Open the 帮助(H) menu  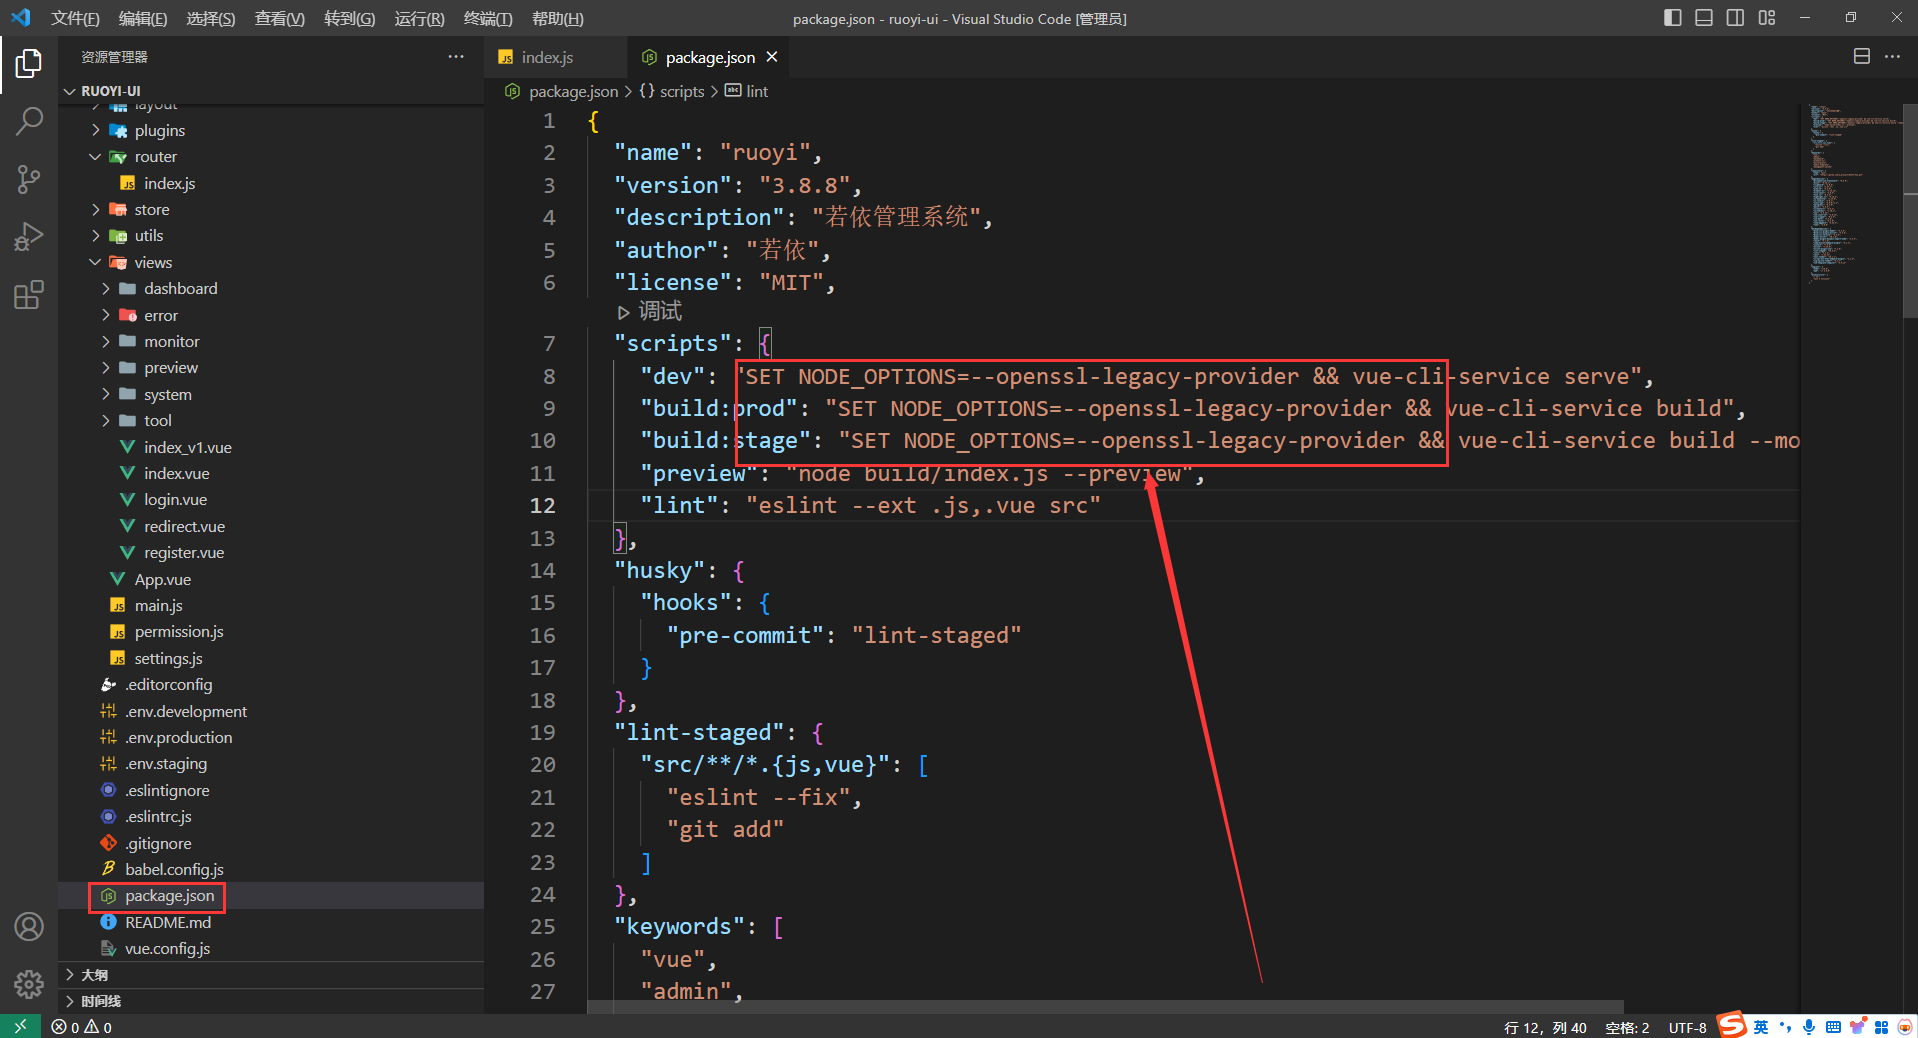tap(558, 19)
